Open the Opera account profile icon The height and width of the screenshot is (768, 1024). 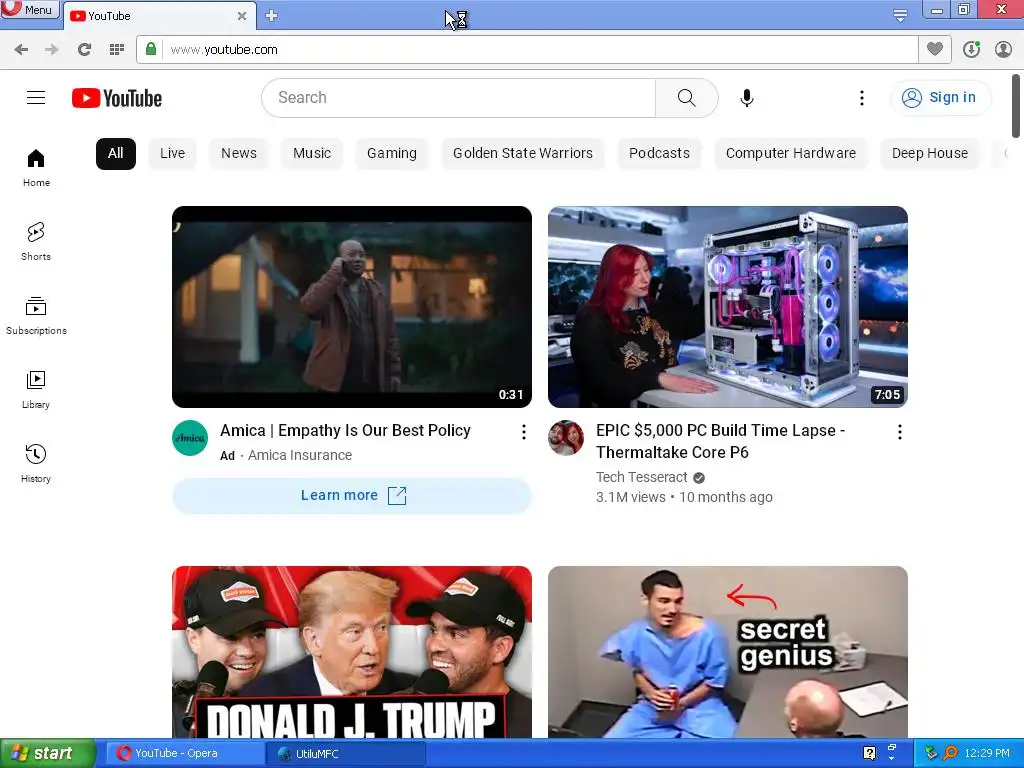click(x=1003, y=49)
